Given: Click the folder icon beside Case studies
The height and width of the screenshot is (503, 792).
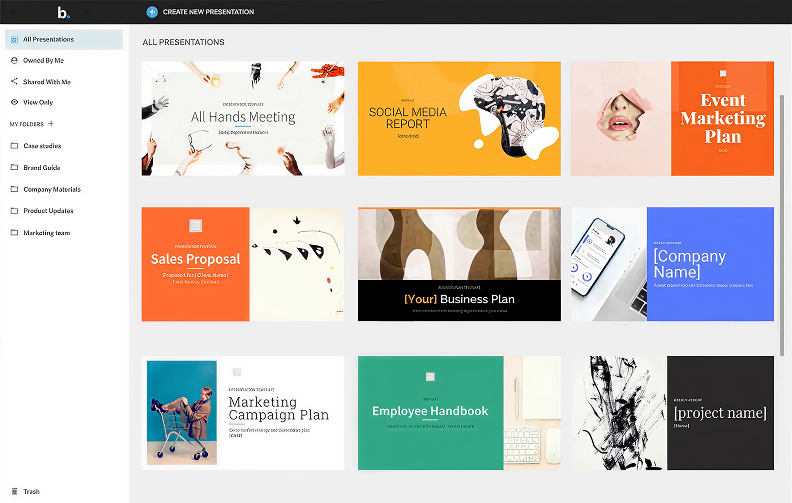Looking at the screenshot, I should 14,145.
